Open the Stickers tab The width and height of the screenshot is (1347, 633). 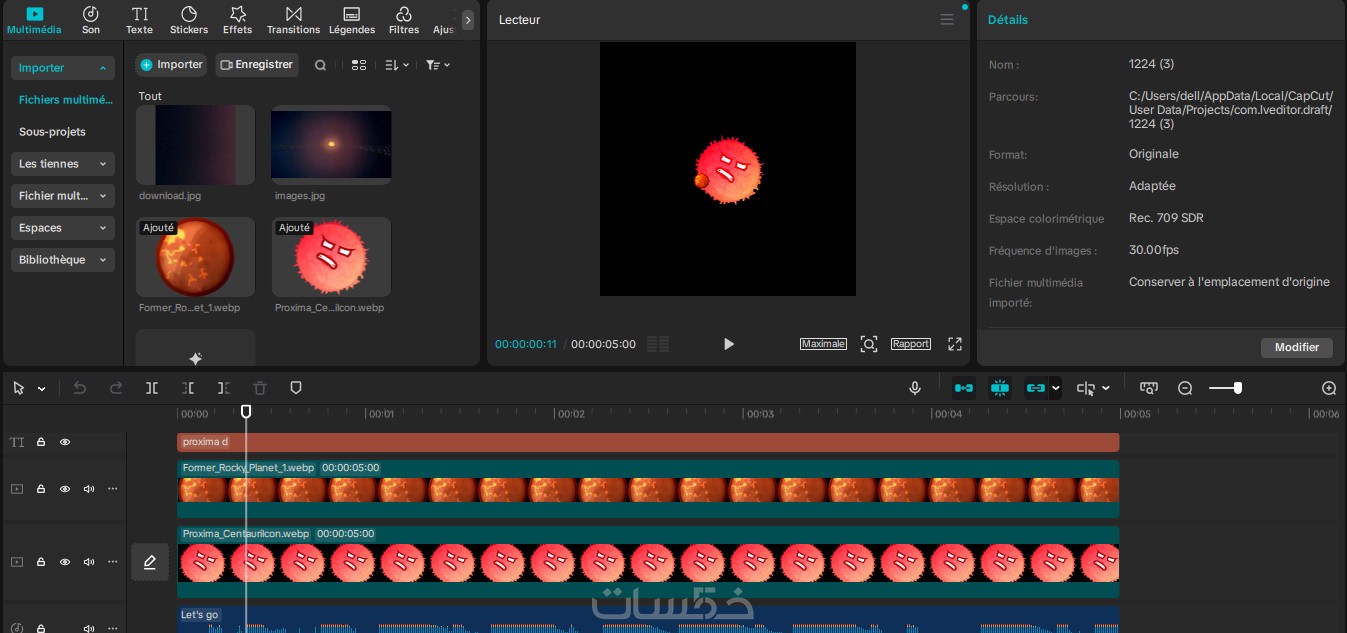[189, 20]
